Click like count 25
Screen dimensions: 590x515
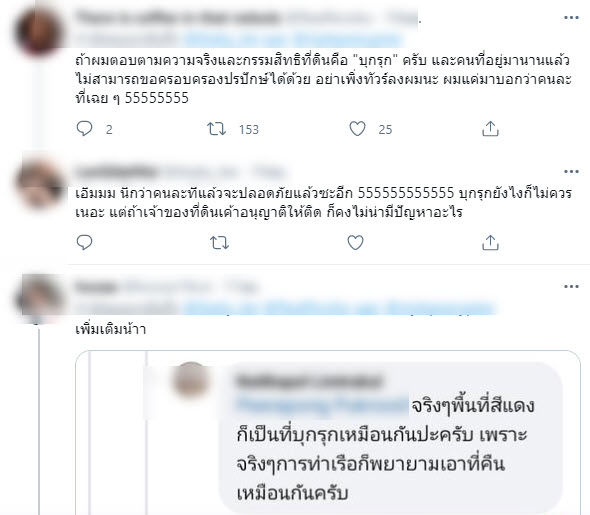[x=385, y=129]
